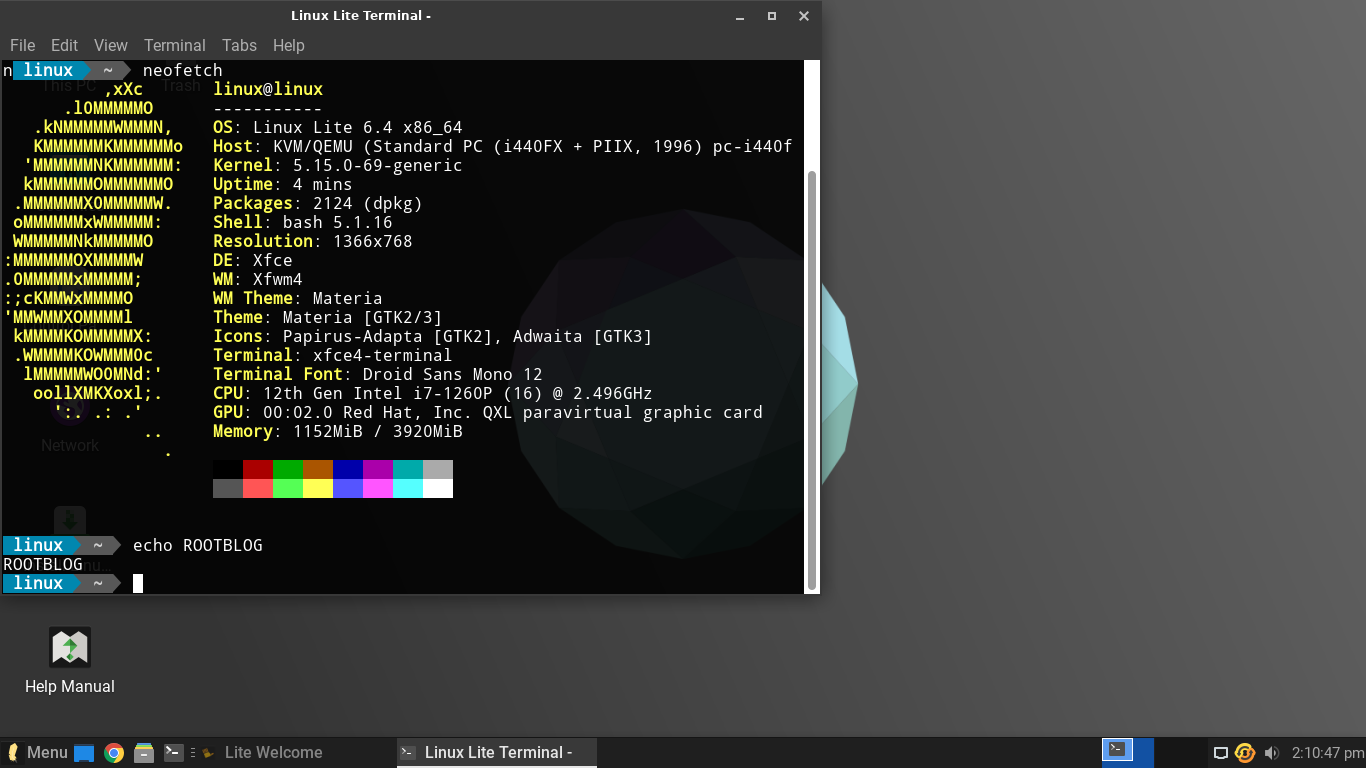Open the Terminal menu
The height and width of the screenshot is (768, 1366).
coord(175,45)
